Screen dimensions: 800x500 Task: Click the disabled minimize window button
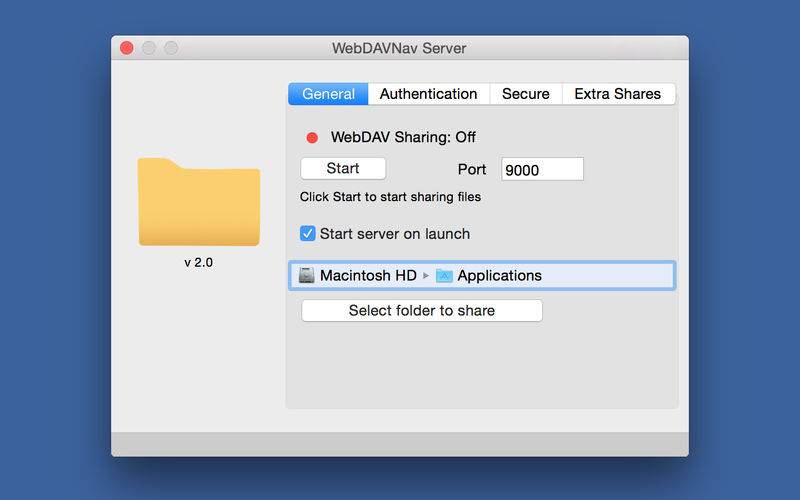149,48
